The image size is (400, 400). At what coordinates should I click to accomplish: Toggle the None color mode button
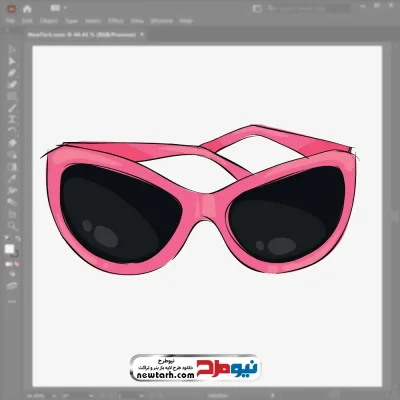16,264
